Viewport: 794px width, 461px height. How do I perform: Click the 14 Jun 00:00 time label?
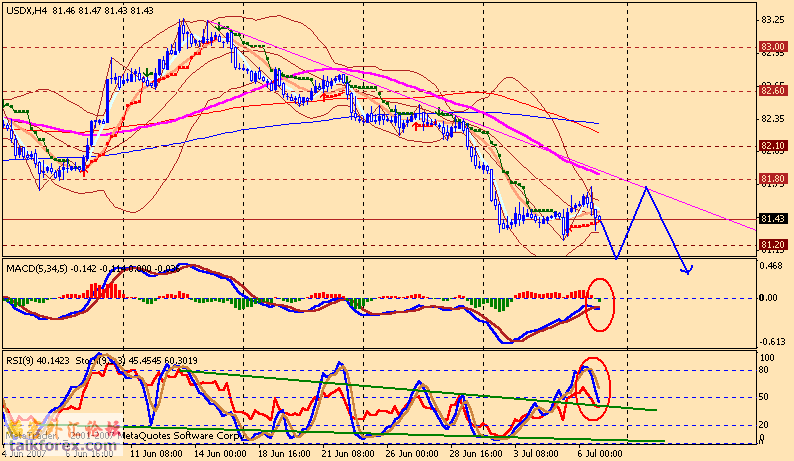220,453
